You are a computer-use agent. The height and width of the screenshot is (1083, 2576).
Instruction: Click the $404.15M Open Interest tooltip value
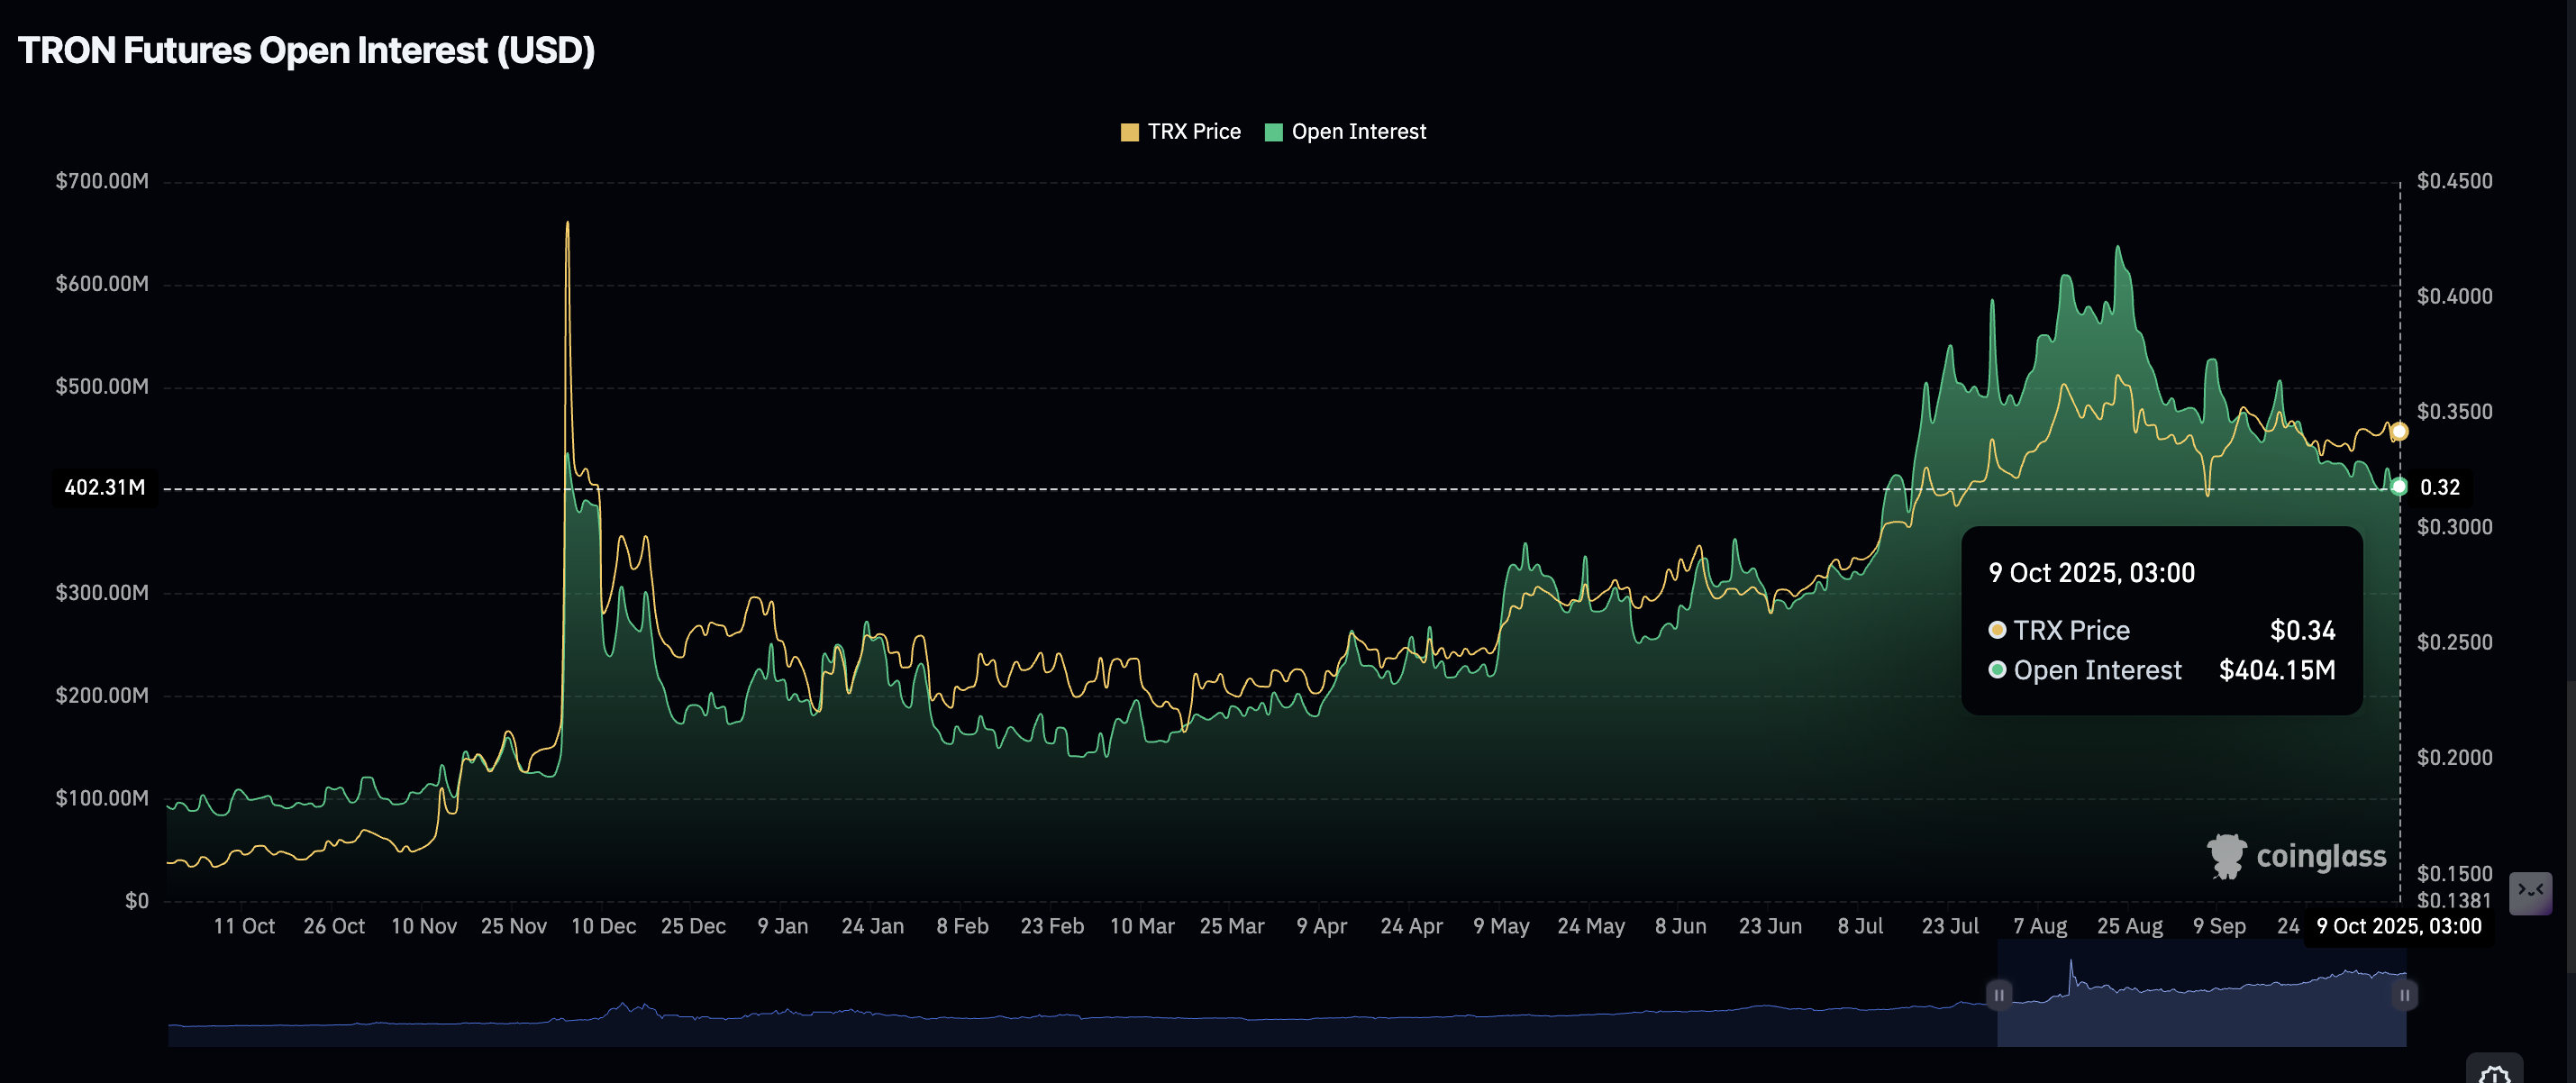[x=2276, y=670]
